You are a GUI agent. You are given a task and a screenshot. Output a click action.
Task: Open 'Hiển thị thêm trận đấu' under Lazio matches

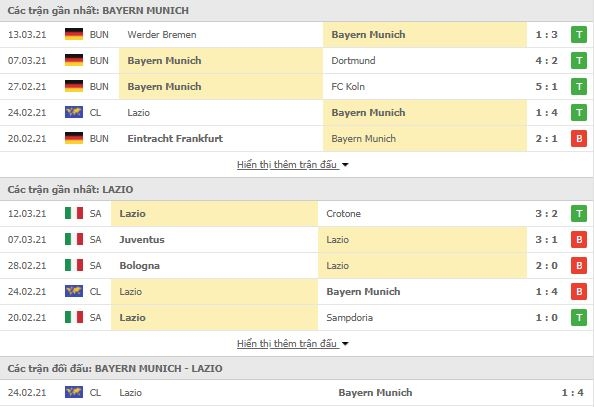click(287, 343)
